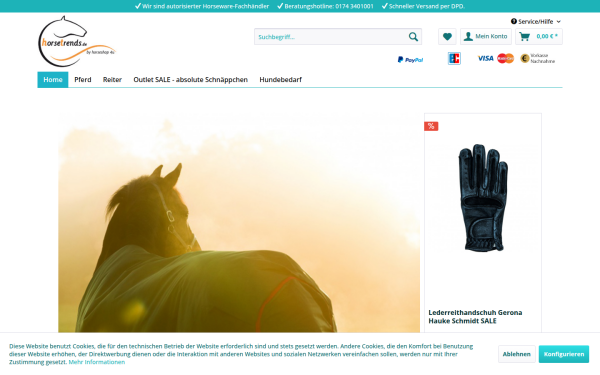This screenshot has height=375, width=600.
Task: Click the leather riding glove image
Action: [483, 198]
